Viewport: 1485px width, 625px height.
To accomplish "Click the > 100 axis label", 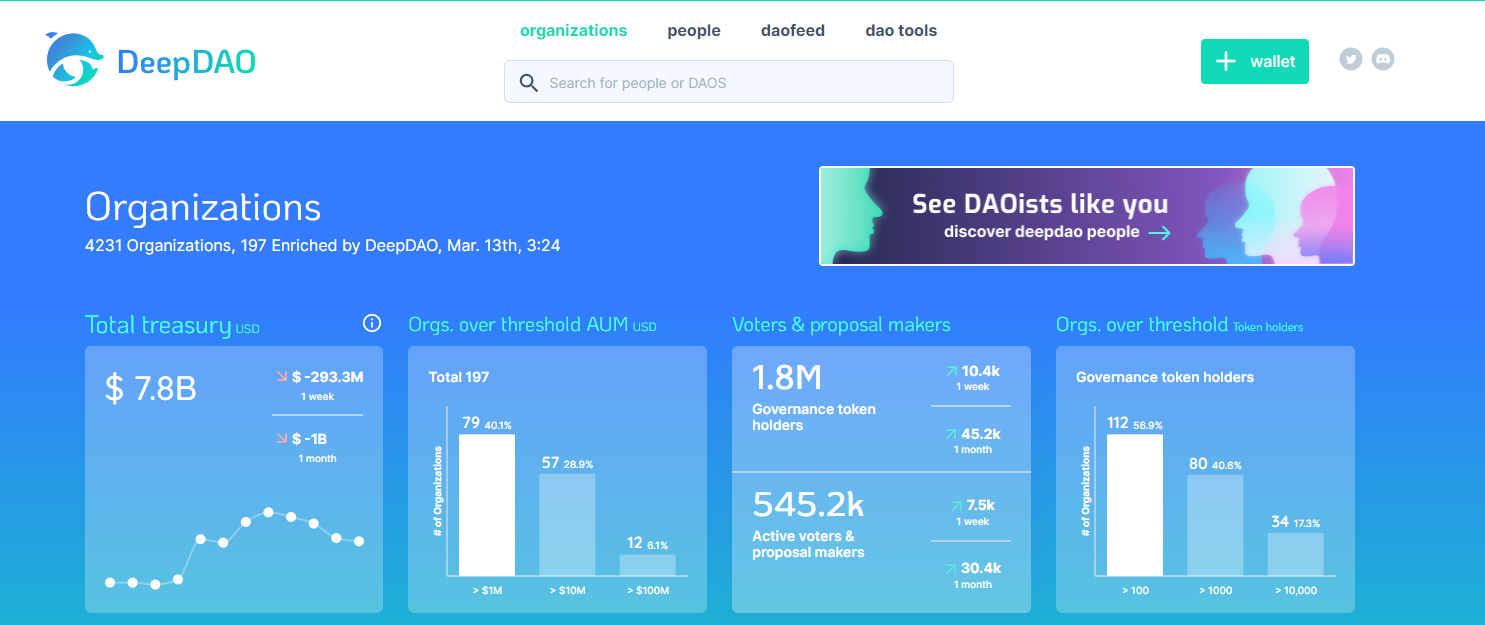I will (1135, 591).
